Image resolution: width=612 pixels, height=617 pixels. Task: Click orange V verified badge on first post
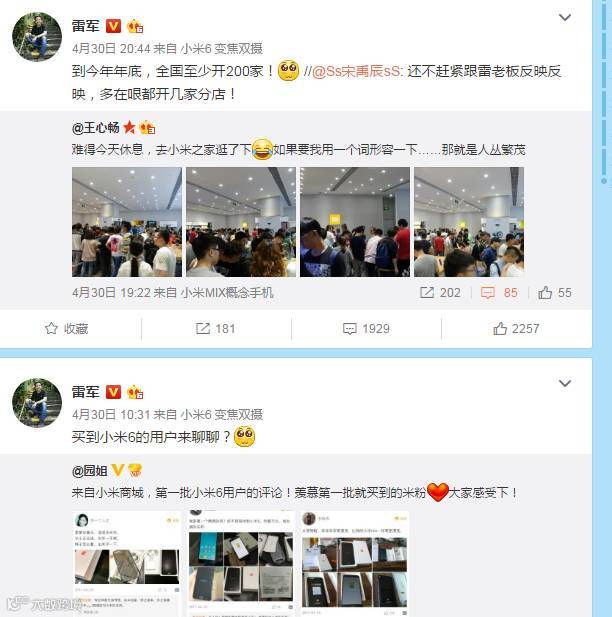tap(113, 26)
